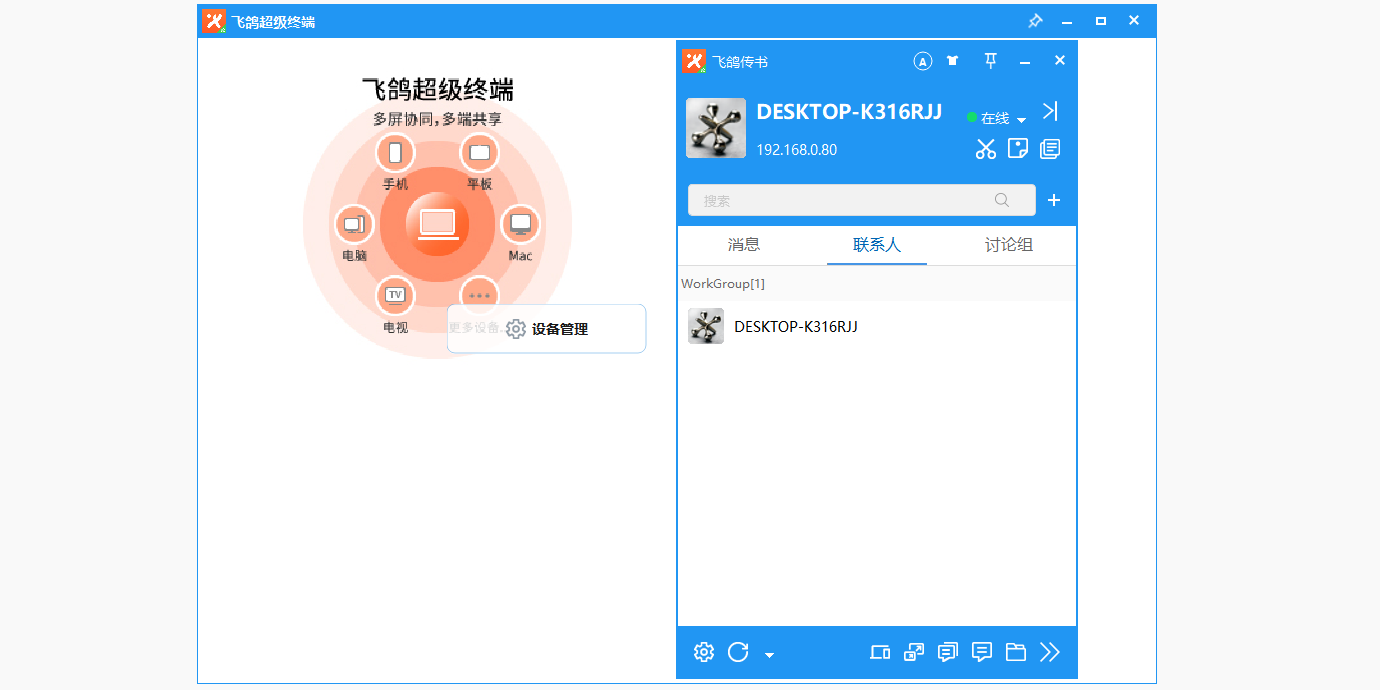Pin the 飞鸽传书 window on top
The image size is (1380, 690).
[x=991, y=61]
